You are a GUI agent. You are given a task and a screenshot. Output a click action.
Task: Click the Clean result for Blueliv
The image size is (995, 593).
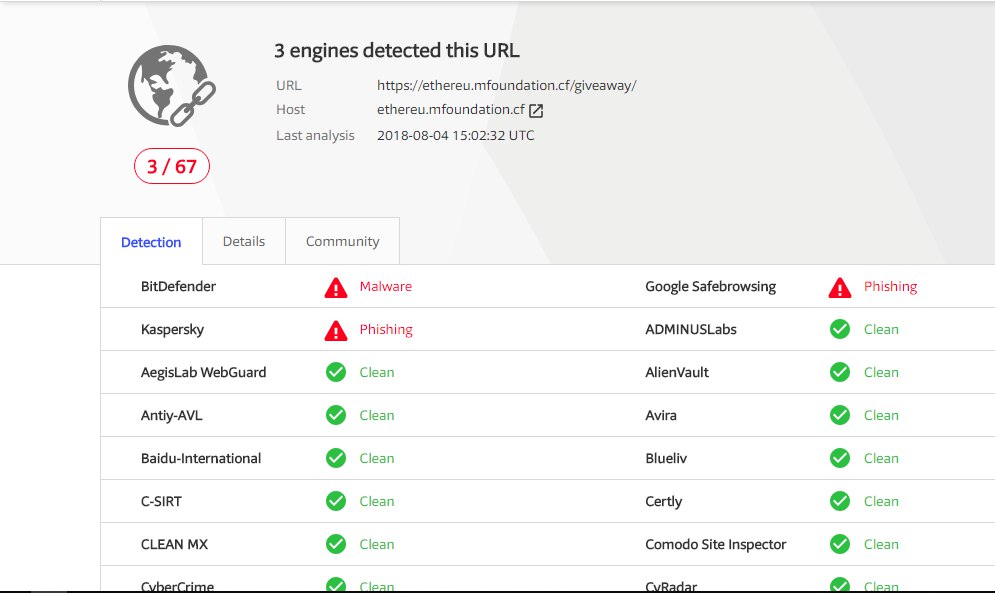[881, 458]
